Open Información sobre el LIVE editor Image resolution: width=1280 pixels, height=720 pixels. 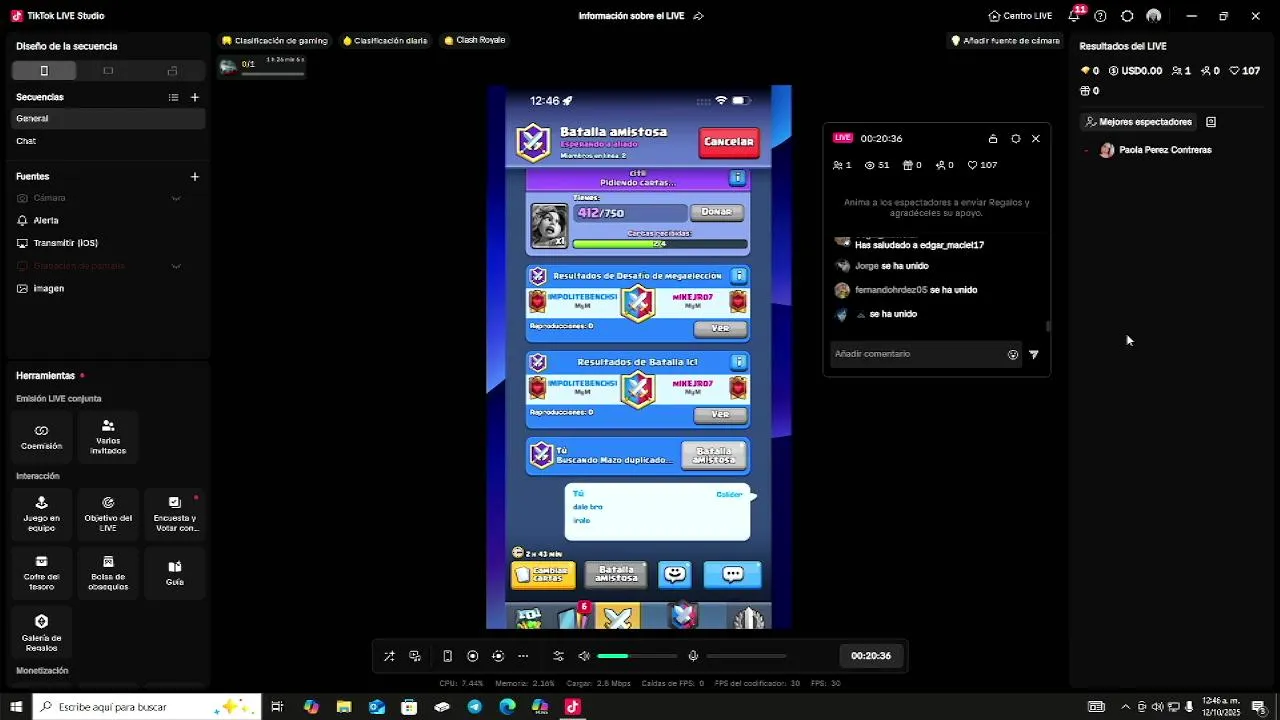(641, 16)
